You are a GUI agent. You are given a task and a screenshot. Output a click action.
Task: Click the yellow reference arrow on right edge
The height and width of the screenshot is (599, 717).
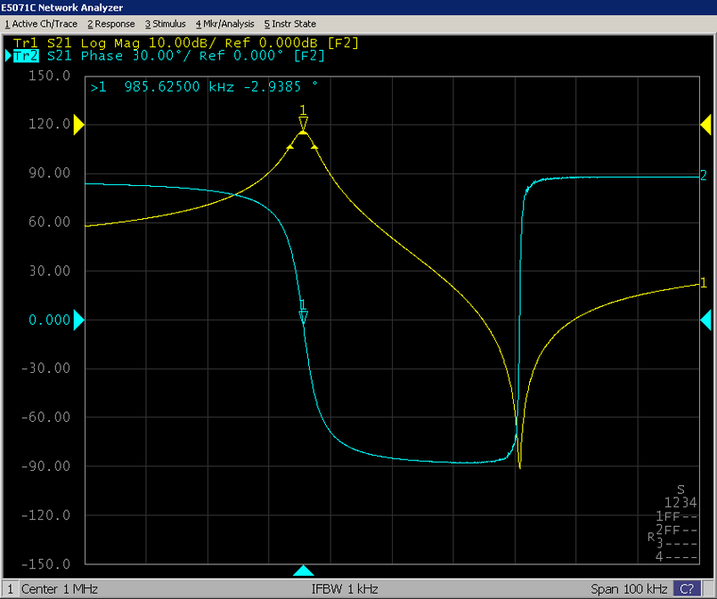tap(705, 124)
